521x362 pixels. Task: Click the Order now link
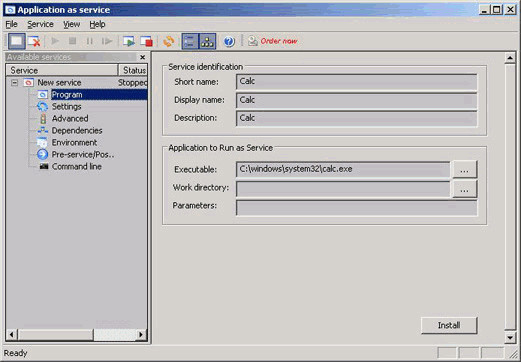(279, 41)
